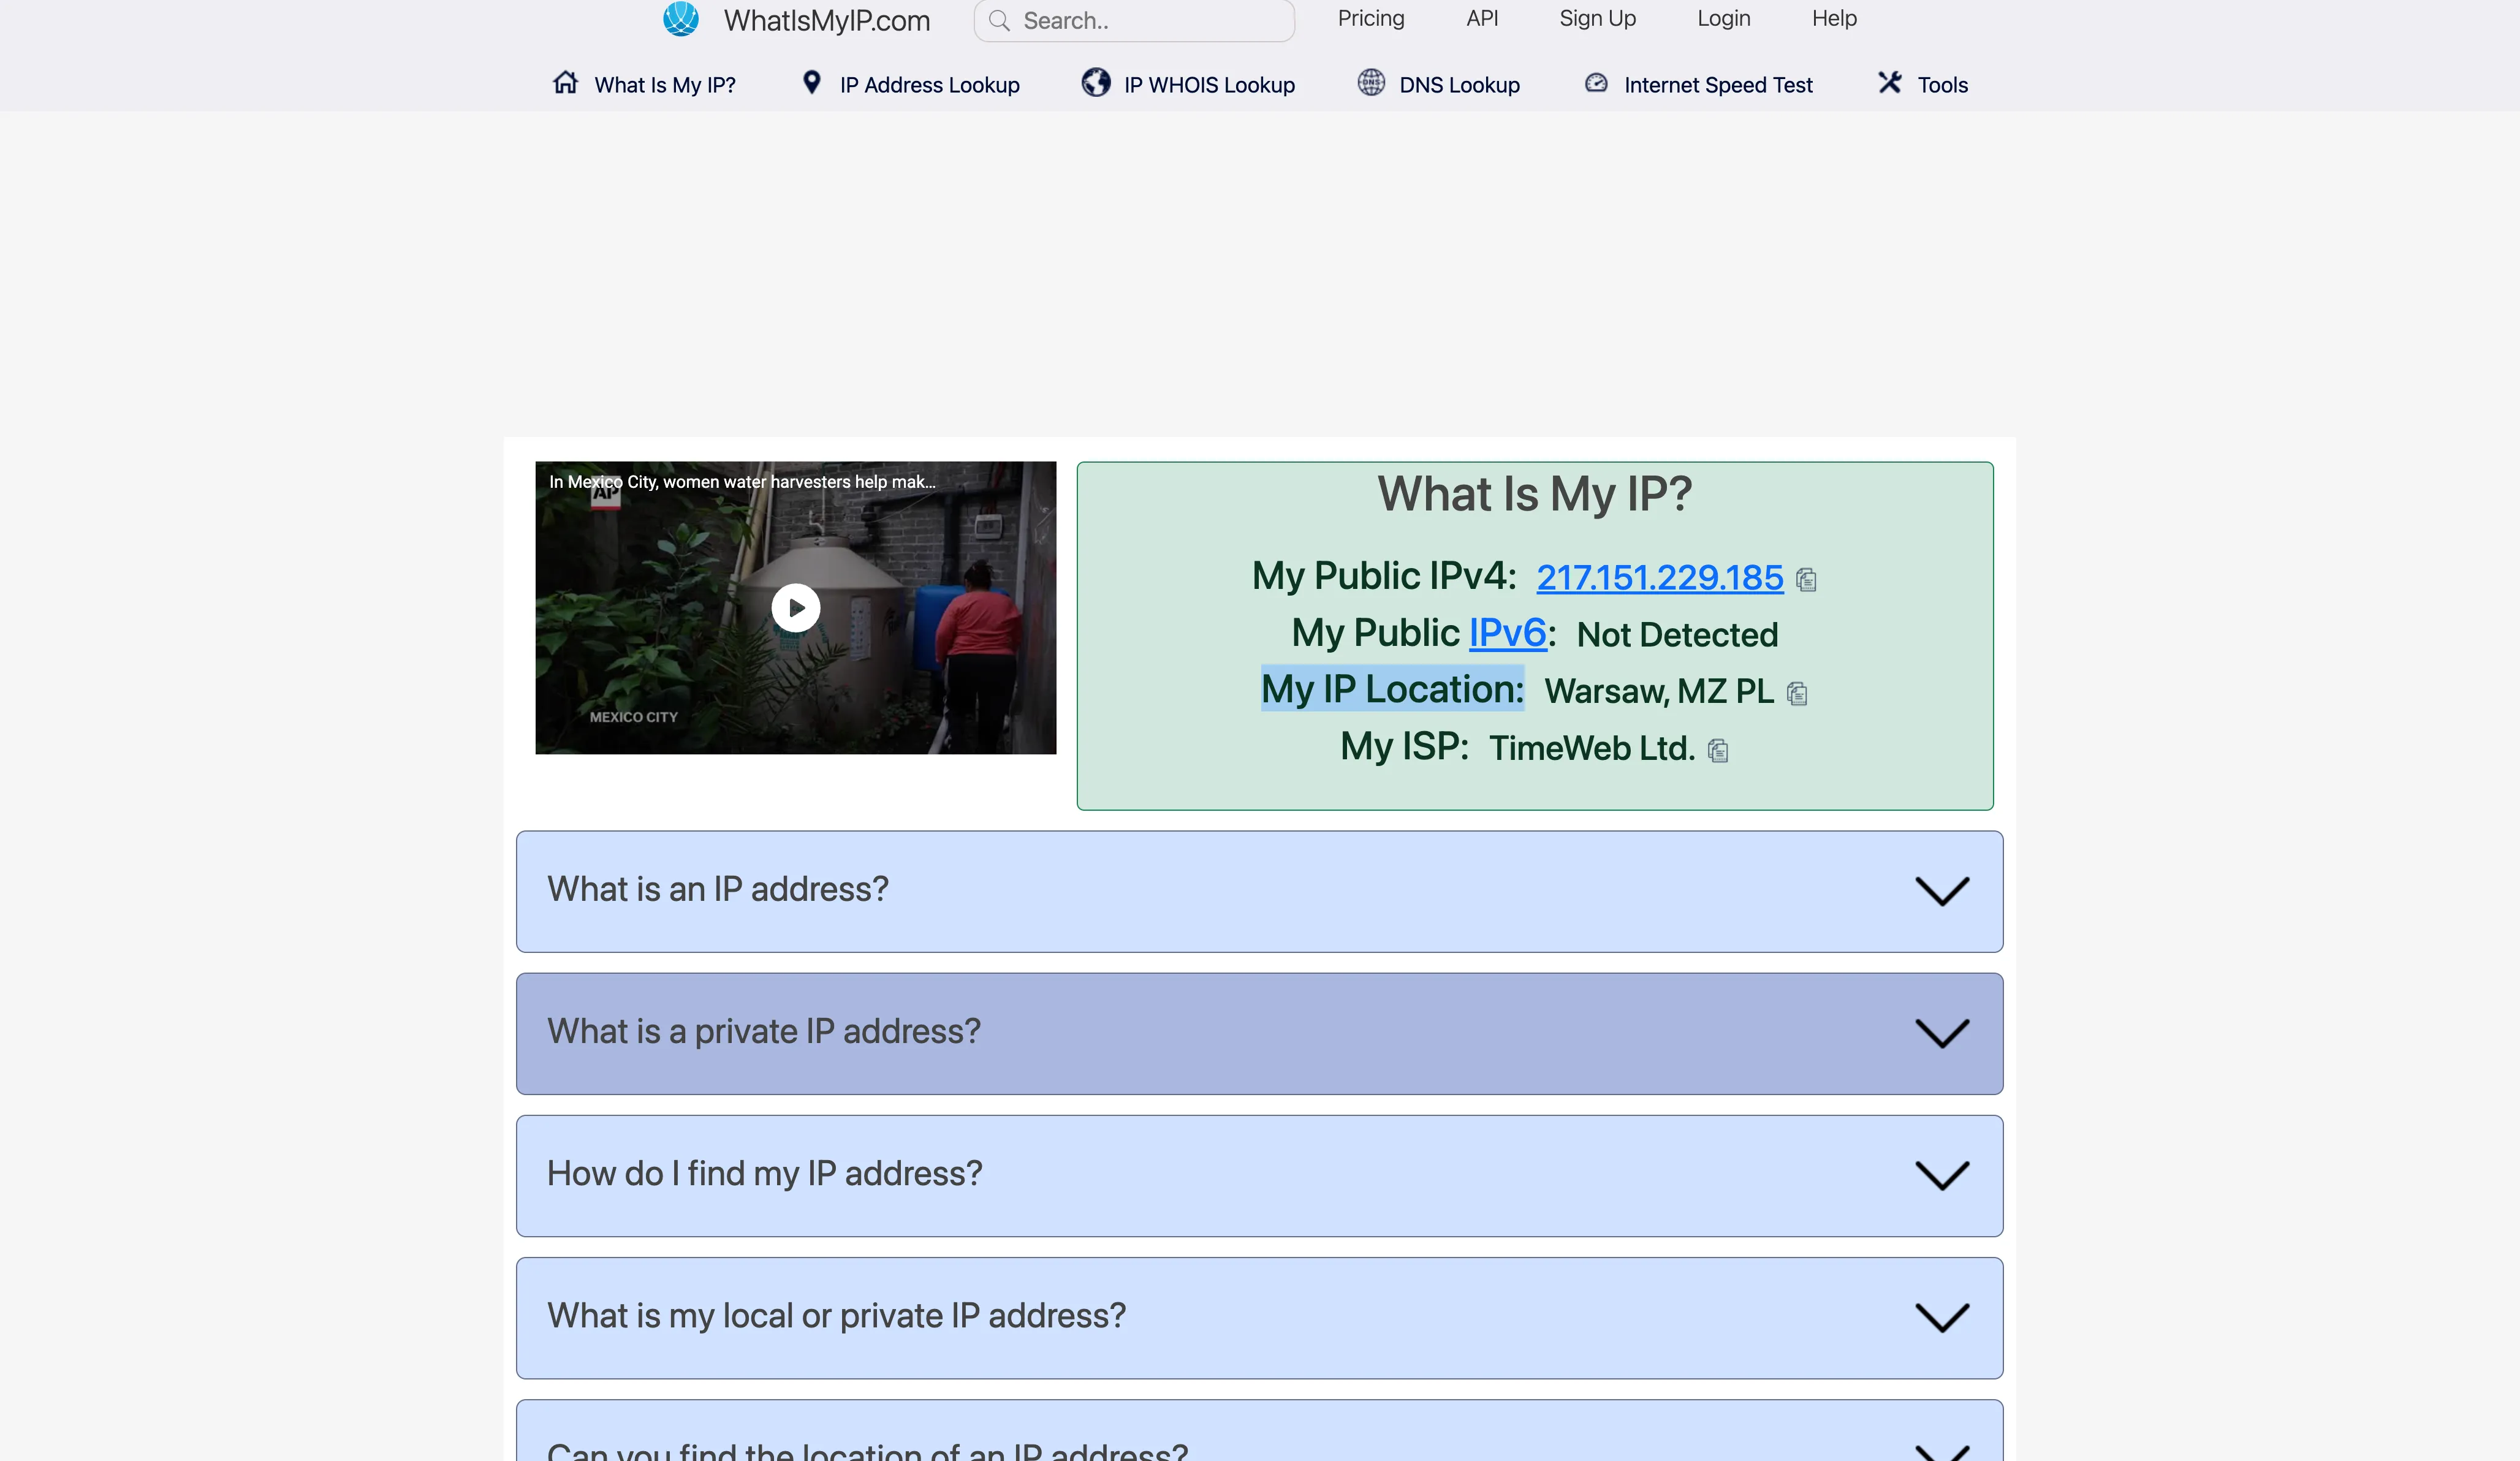Expand the What is a private IP address section
This screenshot has height=1461, width=2520.
coord(1259,1030)
